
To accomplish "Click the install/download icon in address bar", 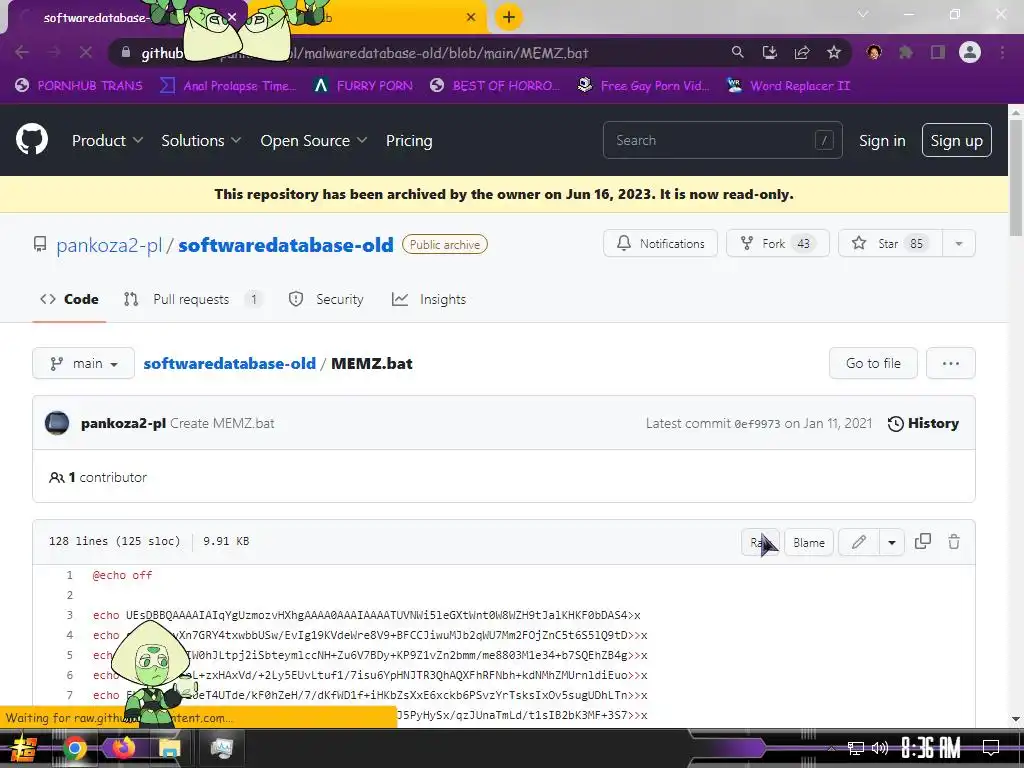I will tap(769, 52).
